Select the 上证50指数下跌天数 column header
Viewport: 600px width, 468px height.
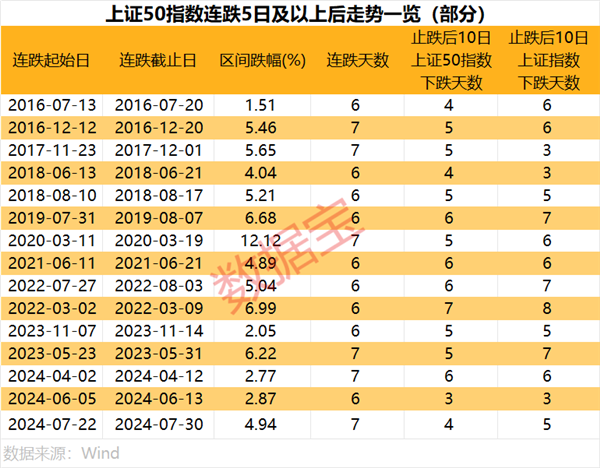[x=449, y=61]
